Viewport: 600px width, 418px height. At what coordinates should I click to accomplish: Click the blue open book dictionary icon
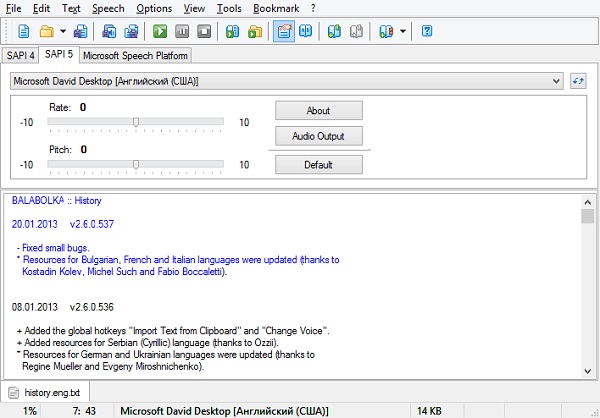pyautogui.click(x=305, y=31)
